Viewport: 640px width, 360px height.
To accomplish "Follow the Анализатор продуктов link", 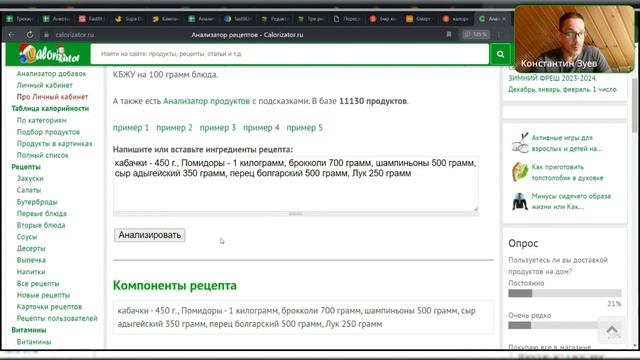I will [207, 101].
